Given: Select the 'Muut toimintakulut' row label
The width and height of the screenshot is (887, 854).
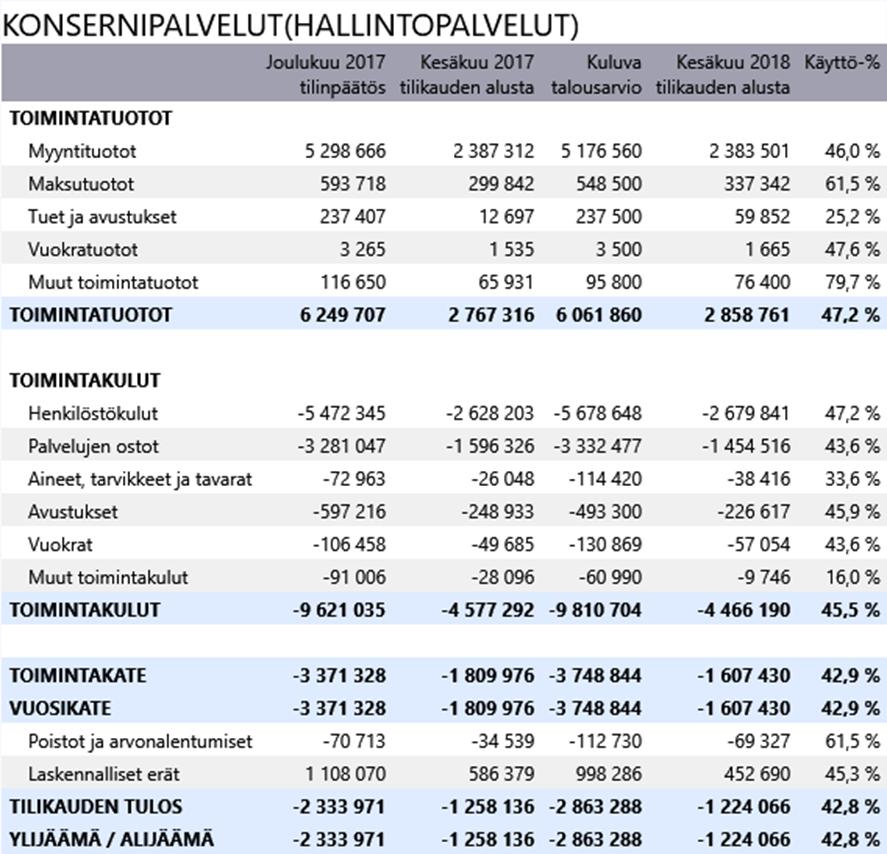Looking at the screenshot, I should (x=108, y=577).
